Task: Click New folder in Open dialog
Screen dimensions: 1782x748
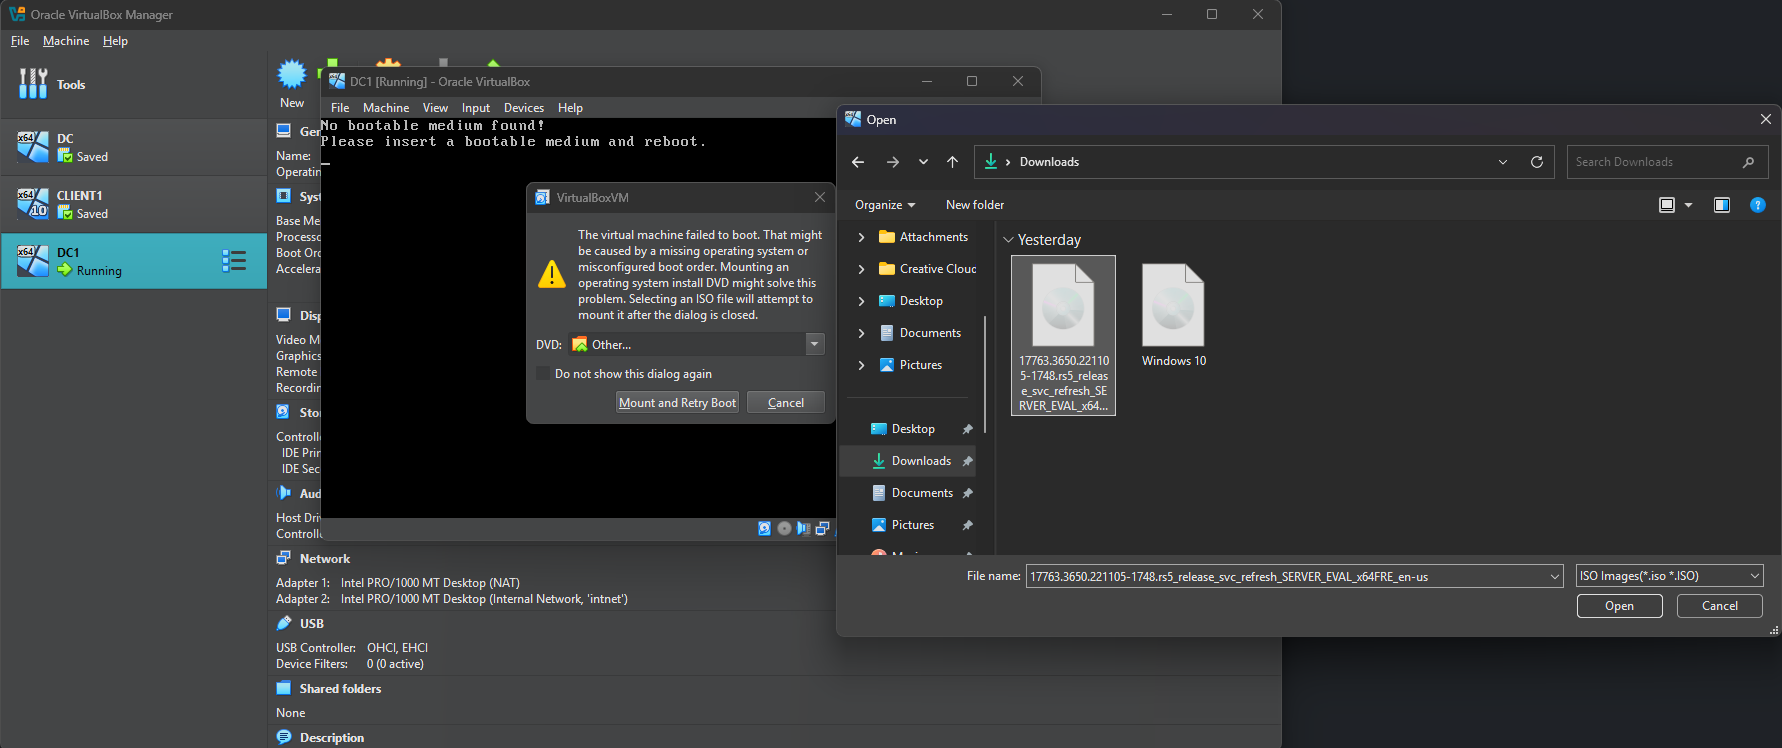Action: click(975, 205)
